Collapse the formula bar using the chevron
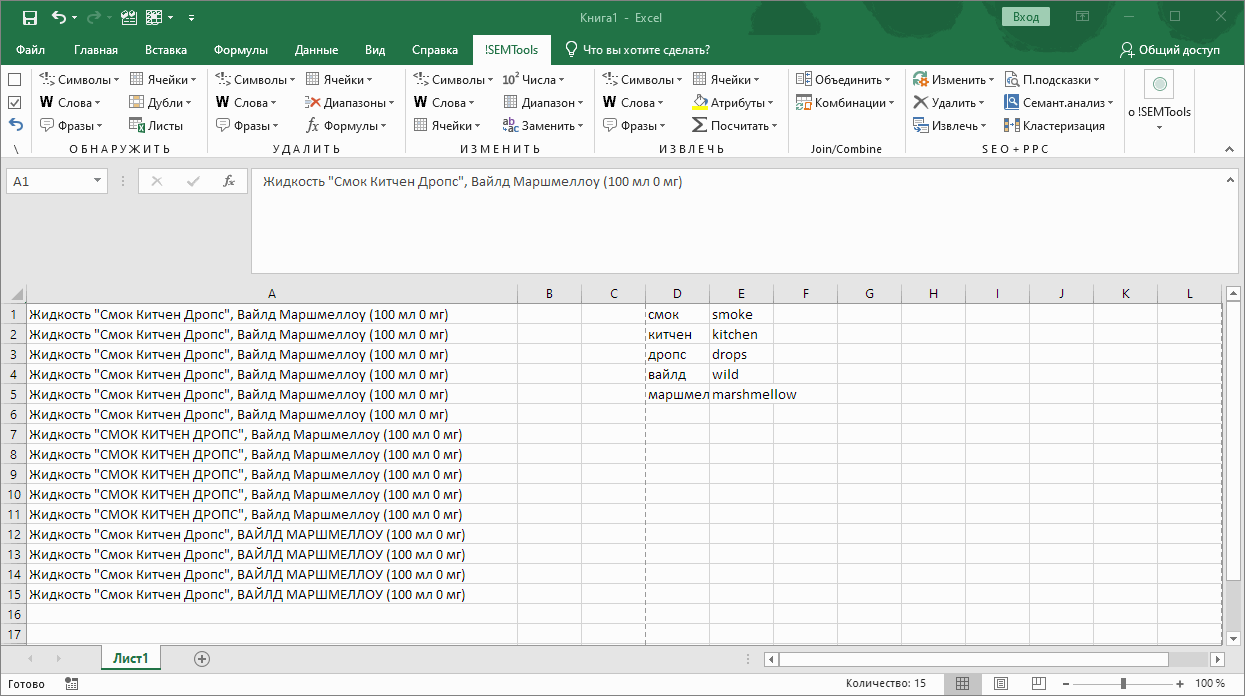 coord(1230,178)
